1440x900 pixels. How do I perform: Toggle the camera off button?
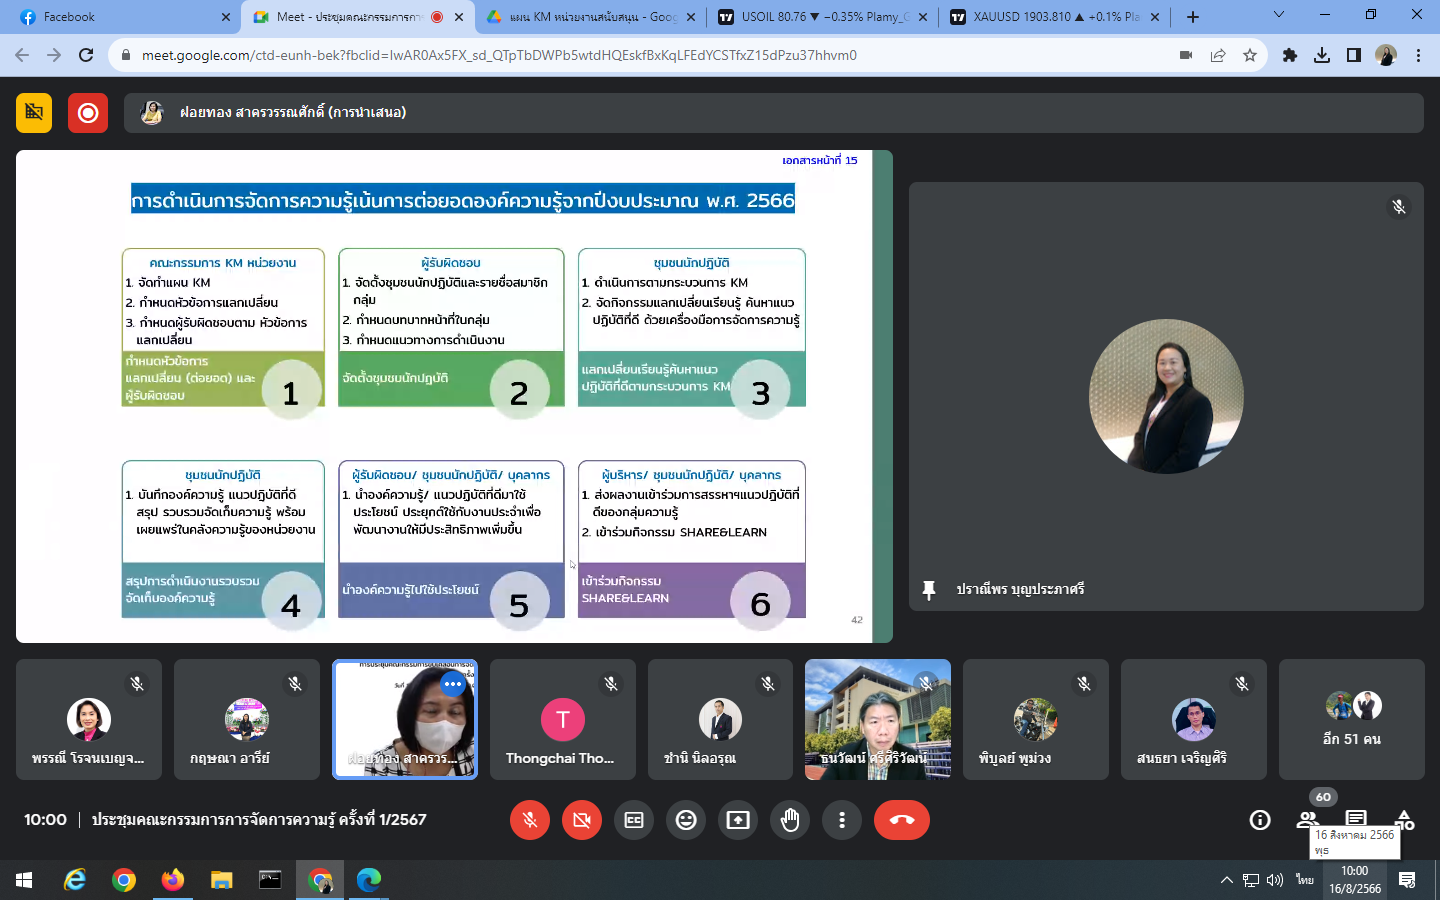click(582, 820)
